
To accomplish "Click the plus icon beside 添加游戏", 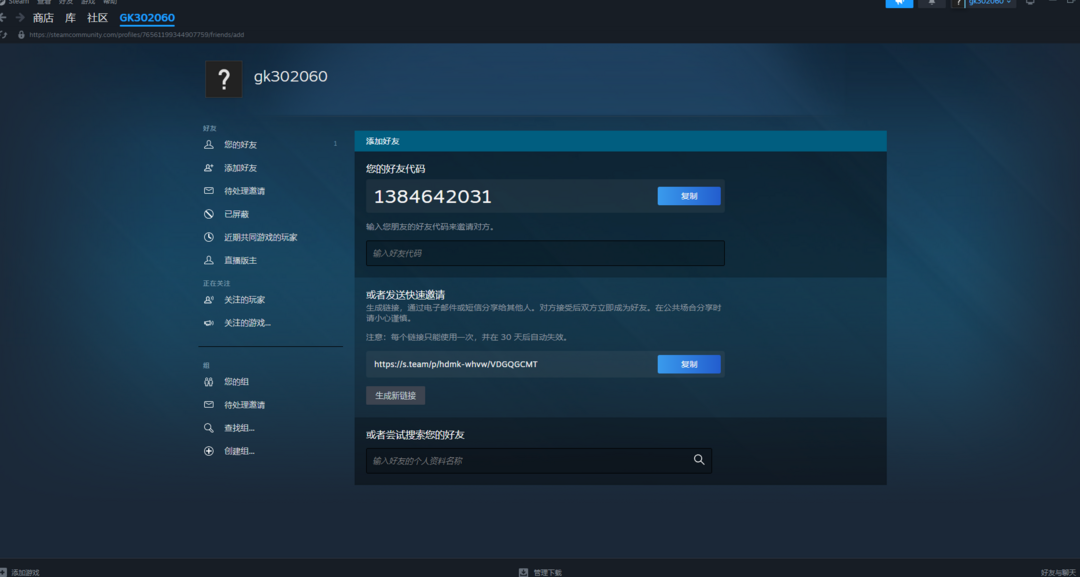I will pos(3,572).
